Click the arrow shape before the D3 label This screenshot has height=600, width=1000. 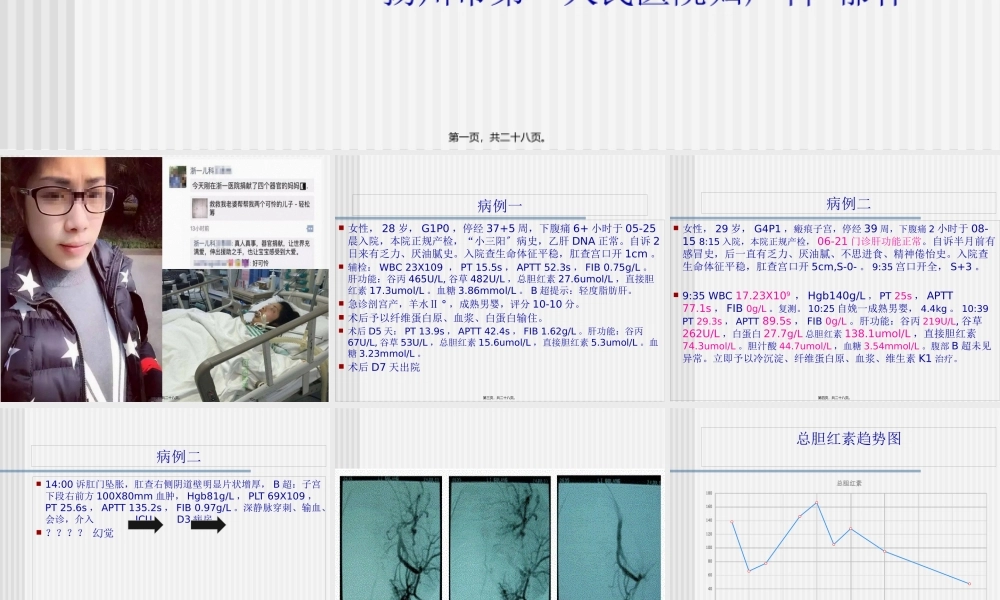pyautogui.click(x=207, y=524)
